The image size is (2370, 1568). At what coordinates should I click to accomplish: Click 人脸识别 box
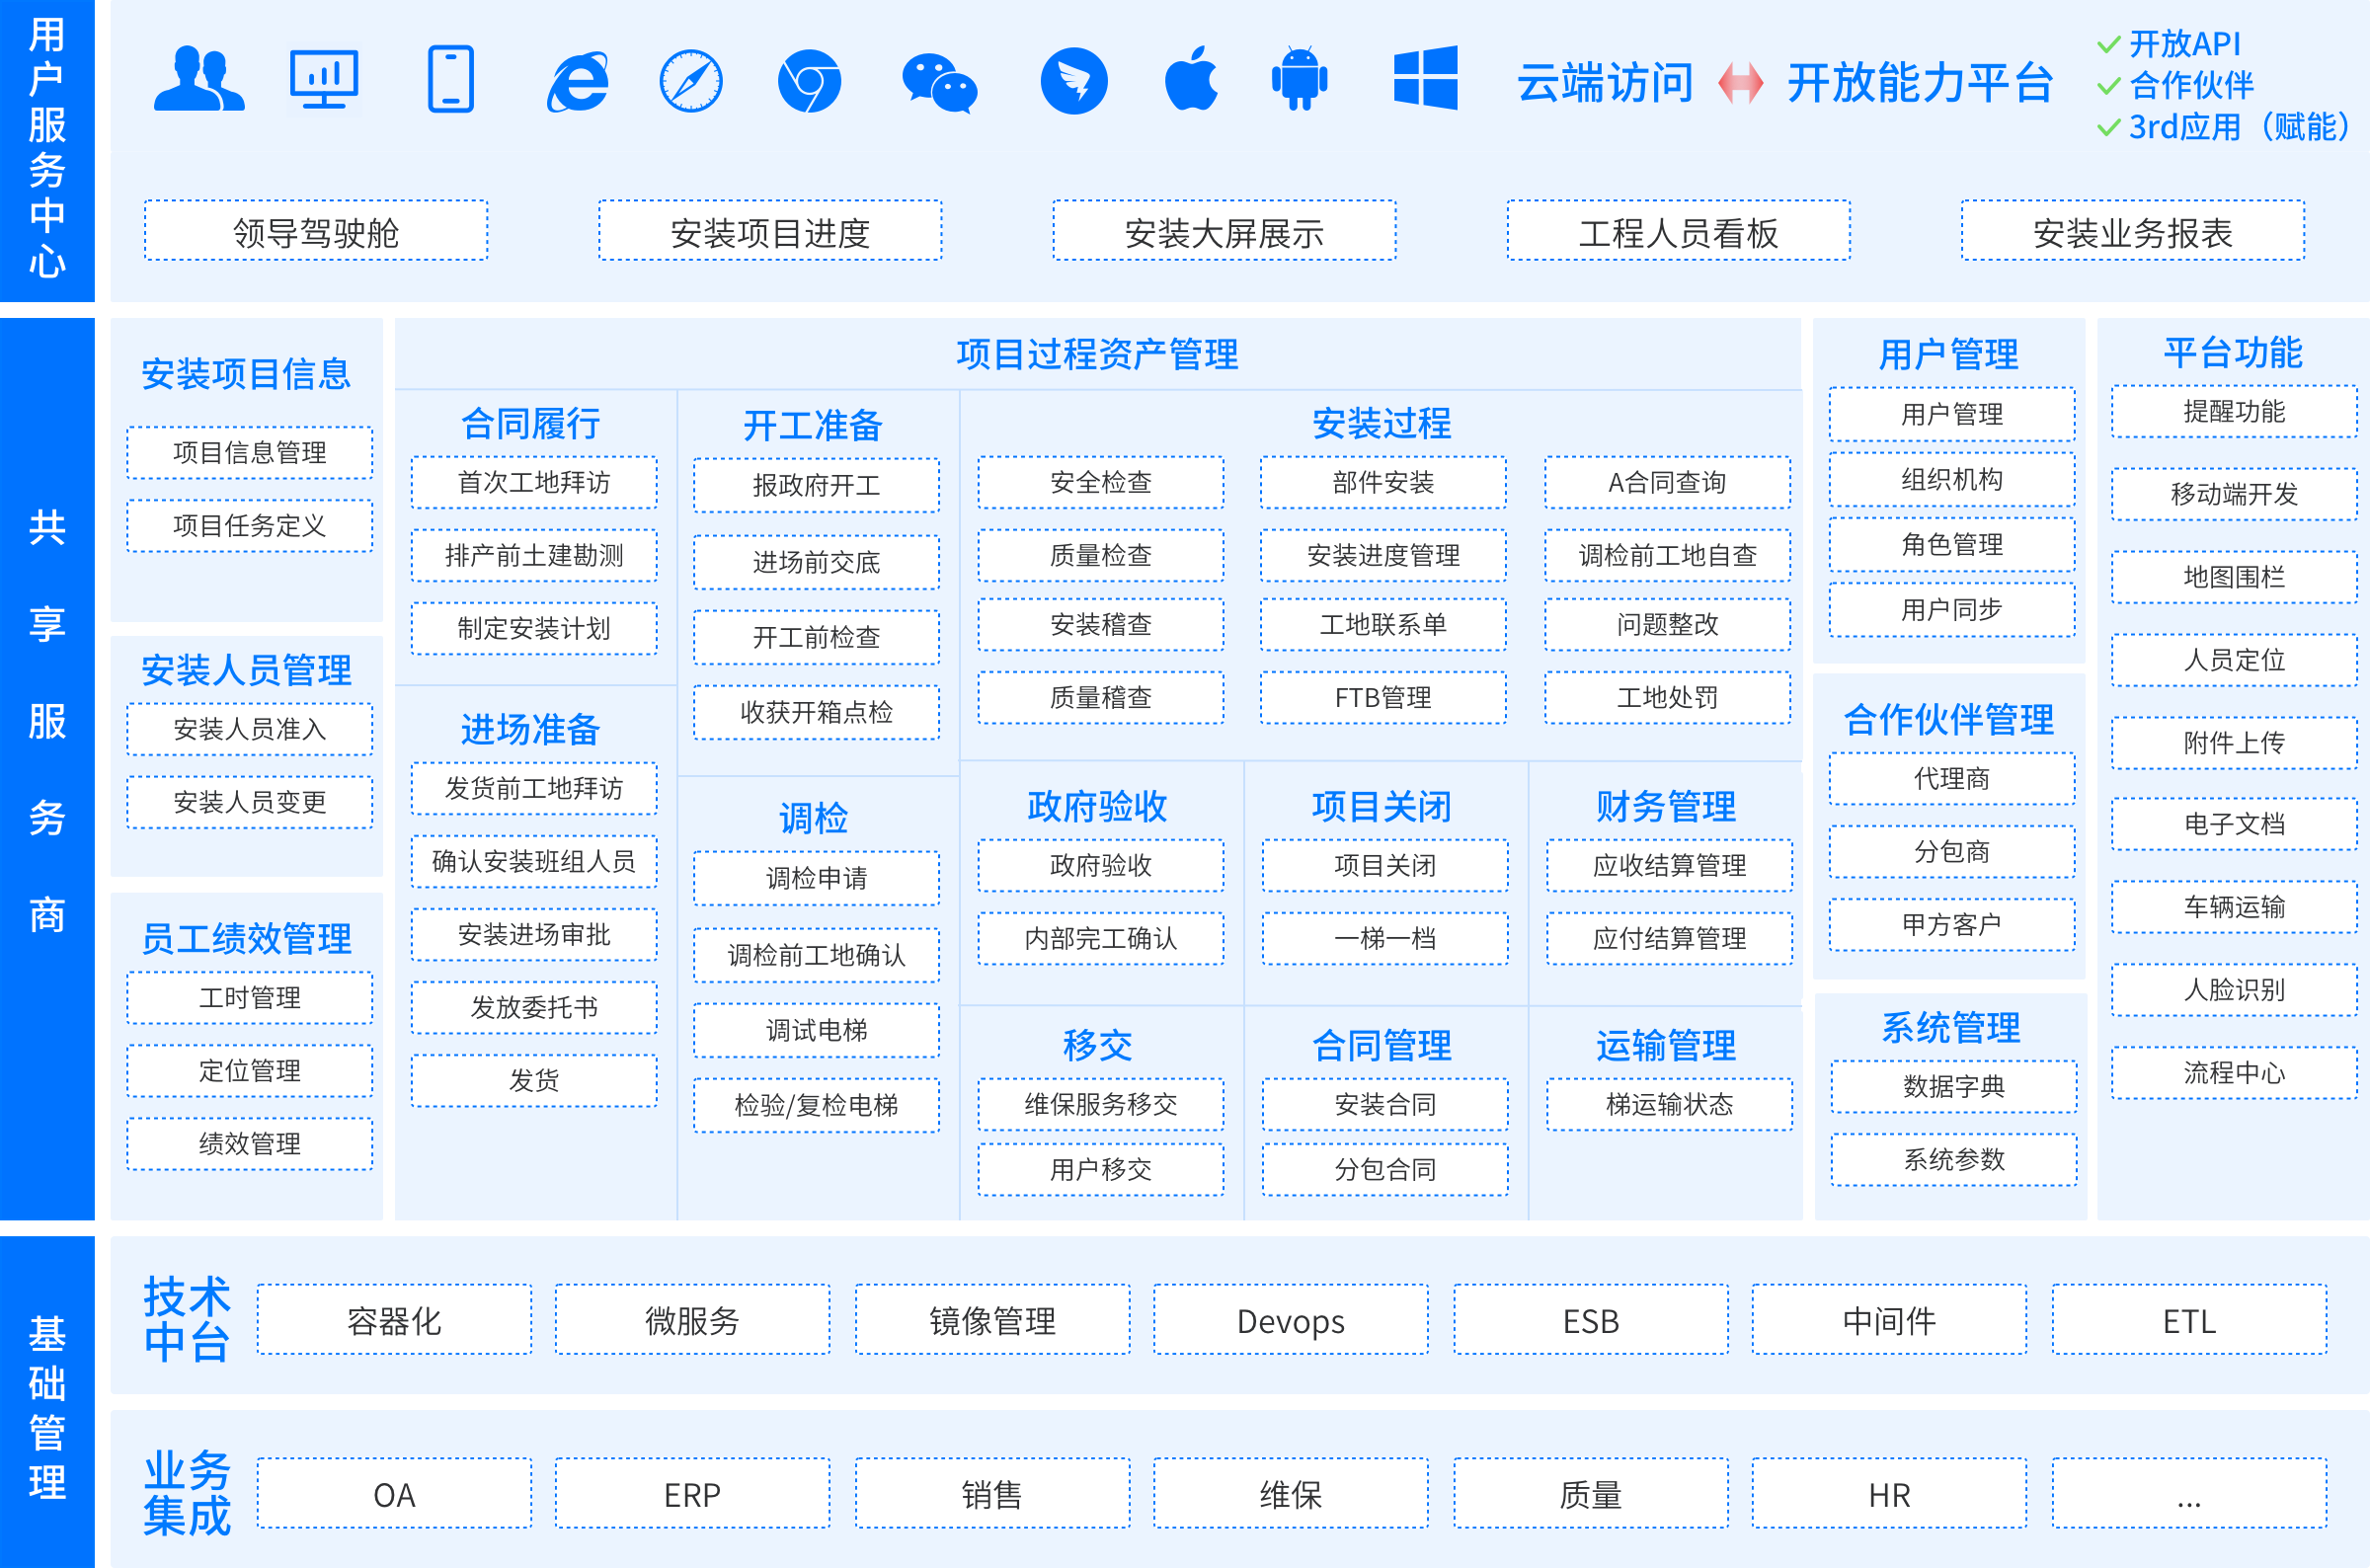(x=2234, y=991)
